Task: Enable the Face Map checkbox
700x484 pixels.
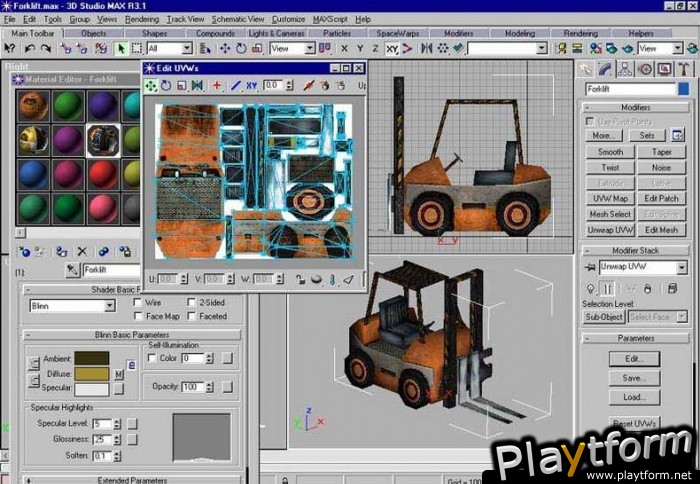Action: [x=139, y=315]
